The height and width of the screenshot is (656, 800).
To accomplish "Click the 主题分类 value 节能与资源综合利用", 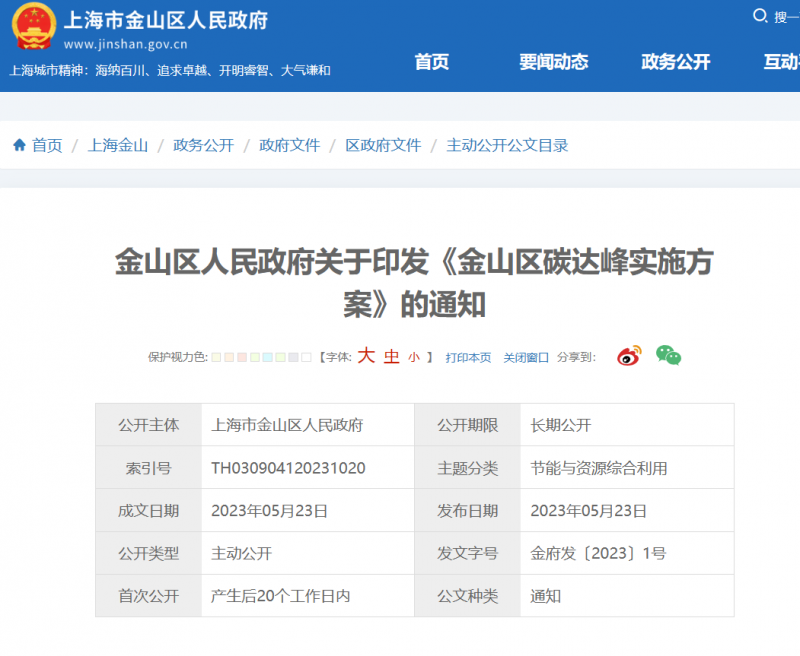I will click(599, 468).
